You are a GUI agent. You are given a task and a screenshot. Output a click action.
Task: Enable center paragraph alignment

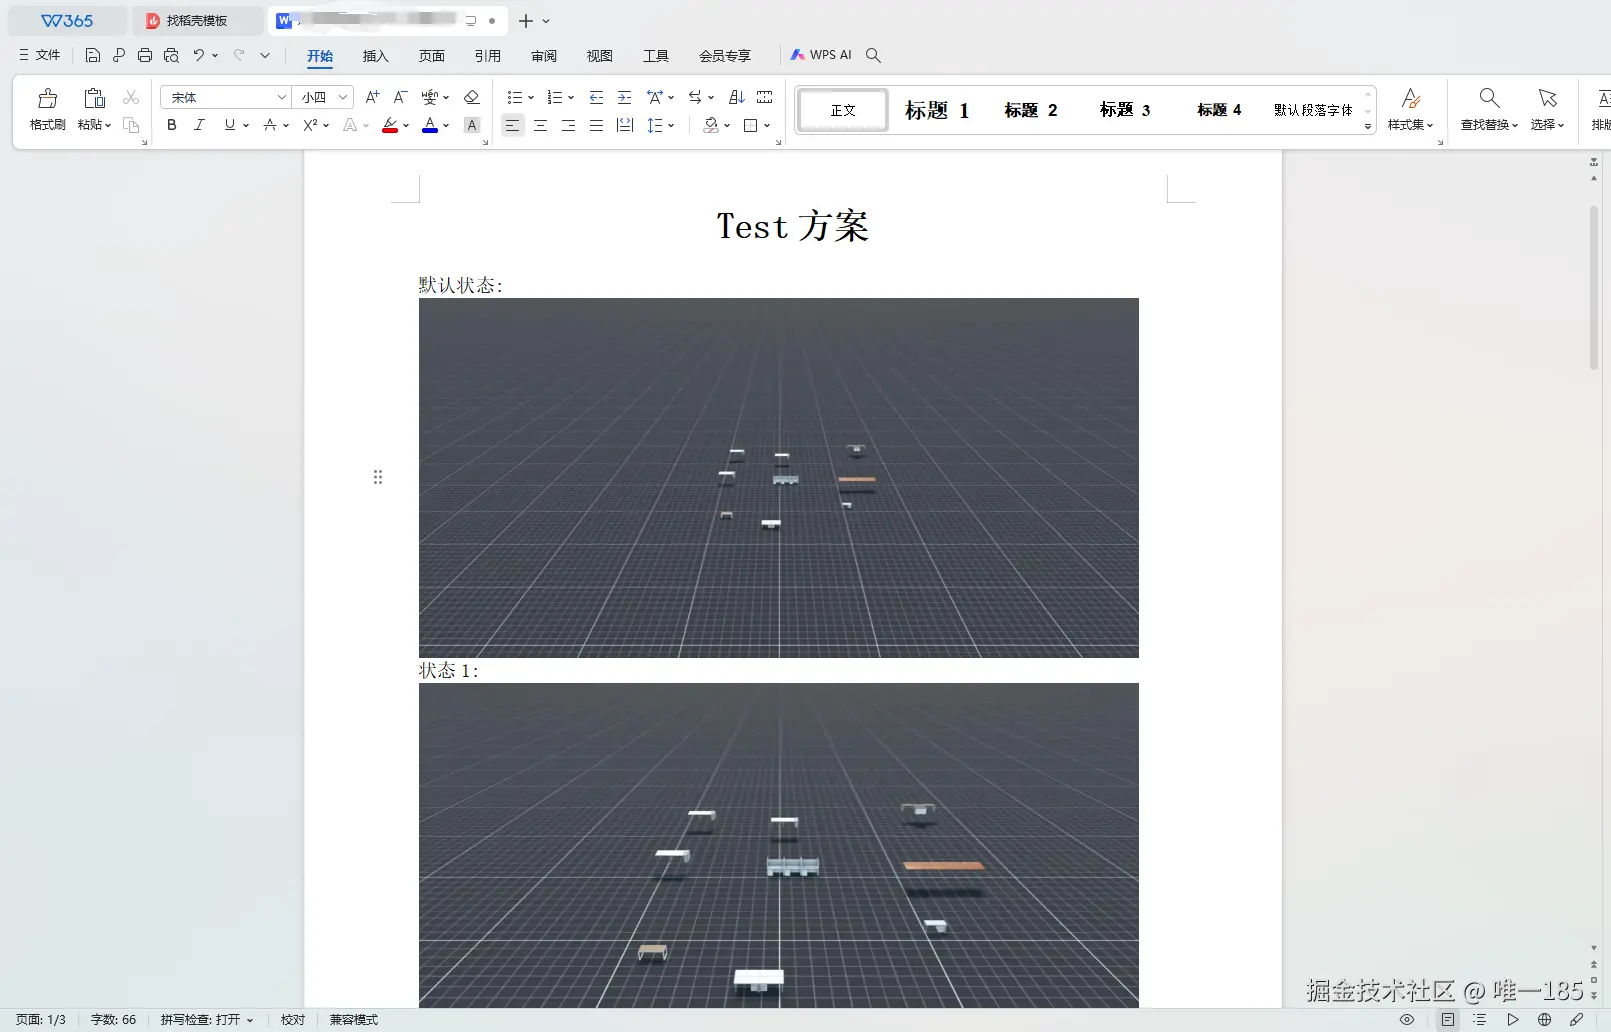540,125
